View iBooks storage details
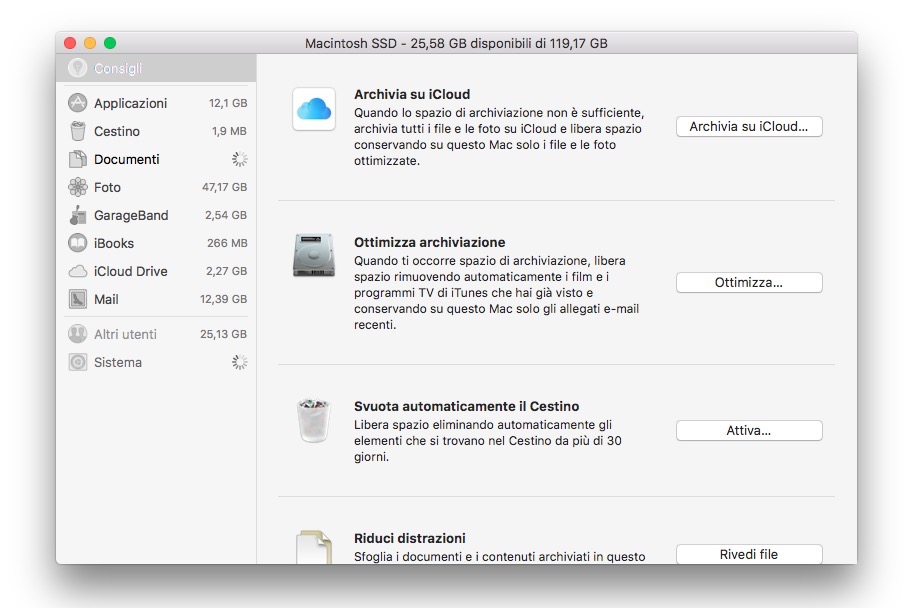Image resolution: width=913 pixels, height=608 pixels. pos(156,243)
